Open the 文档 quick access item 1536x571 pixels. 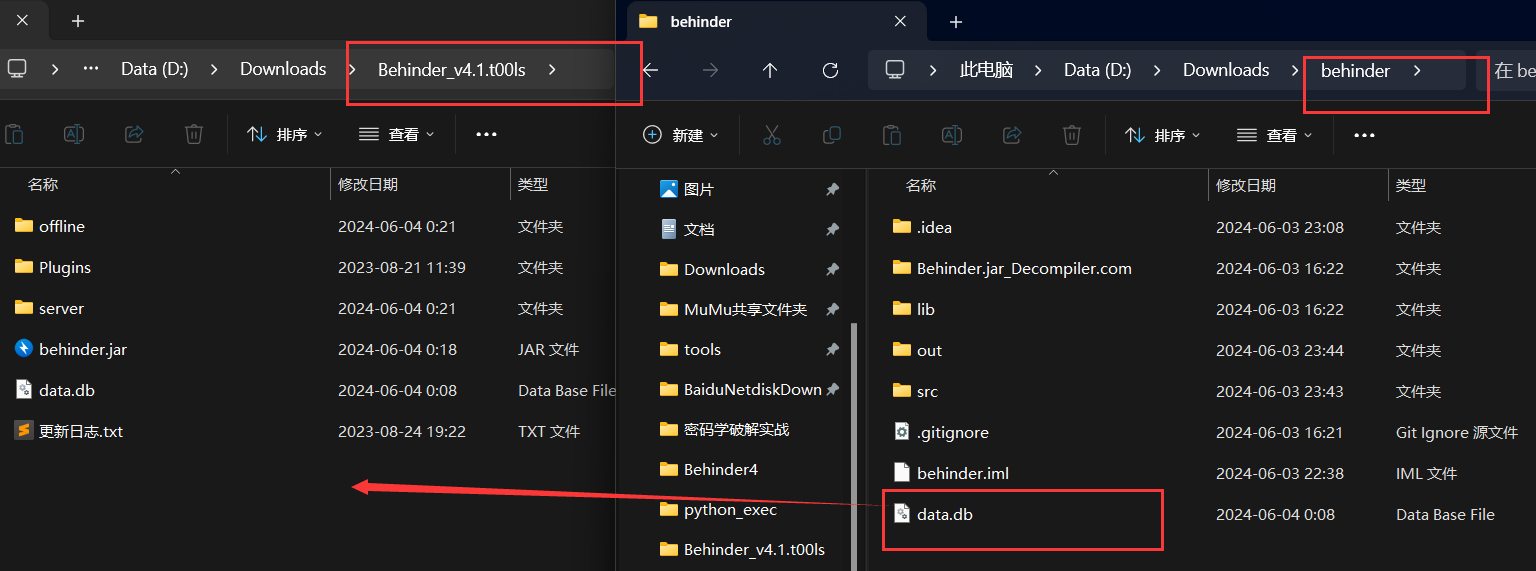click(x=688, y=229)
